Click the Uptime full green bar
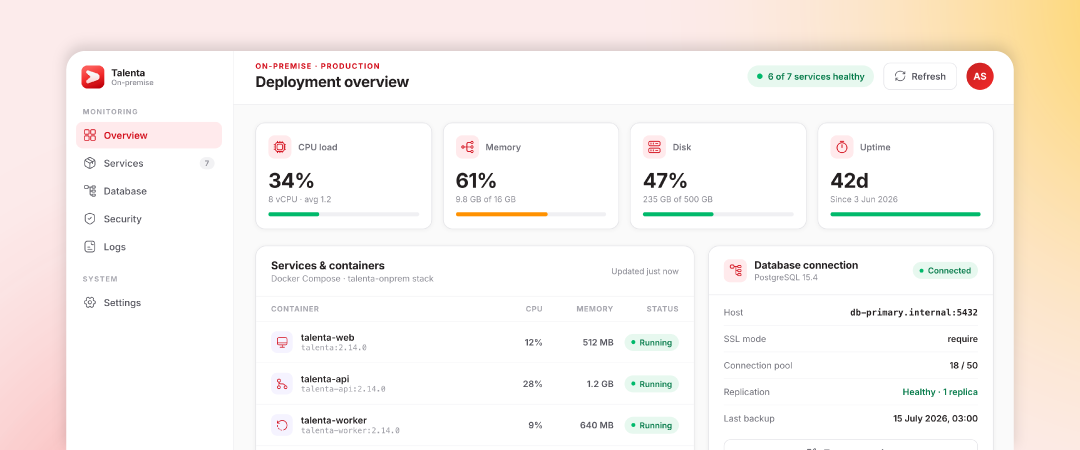The height and width of the screenshot is (450, 1080). (x=905, y=214)
